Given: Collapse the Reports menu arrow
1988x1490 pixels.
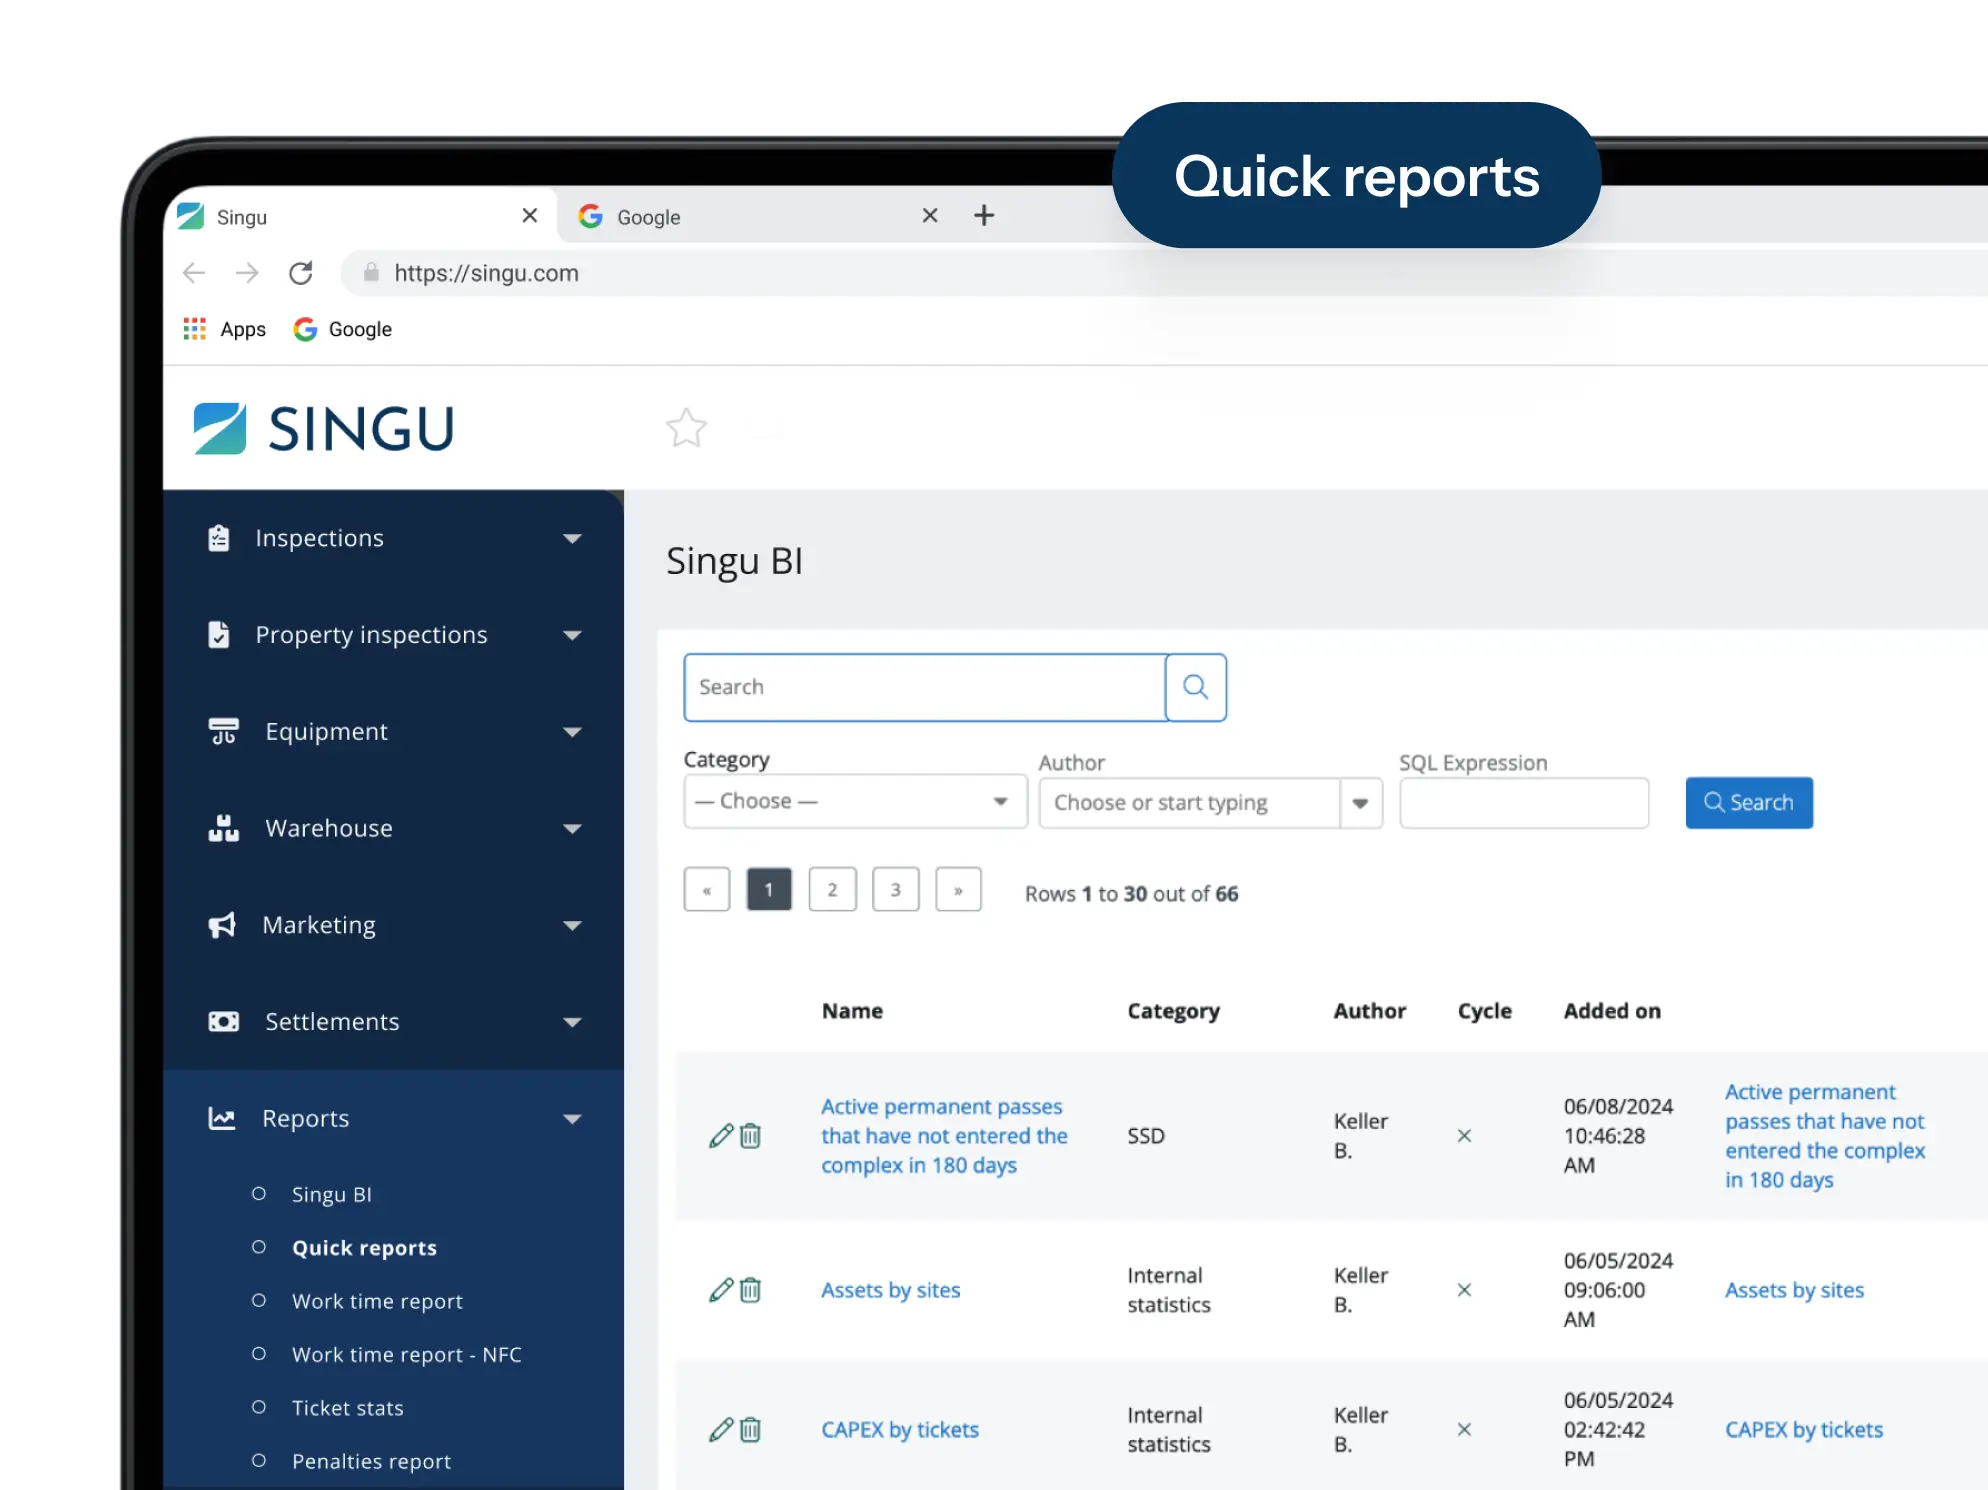Looking at the screenshot, I should tap(572, 1119).
